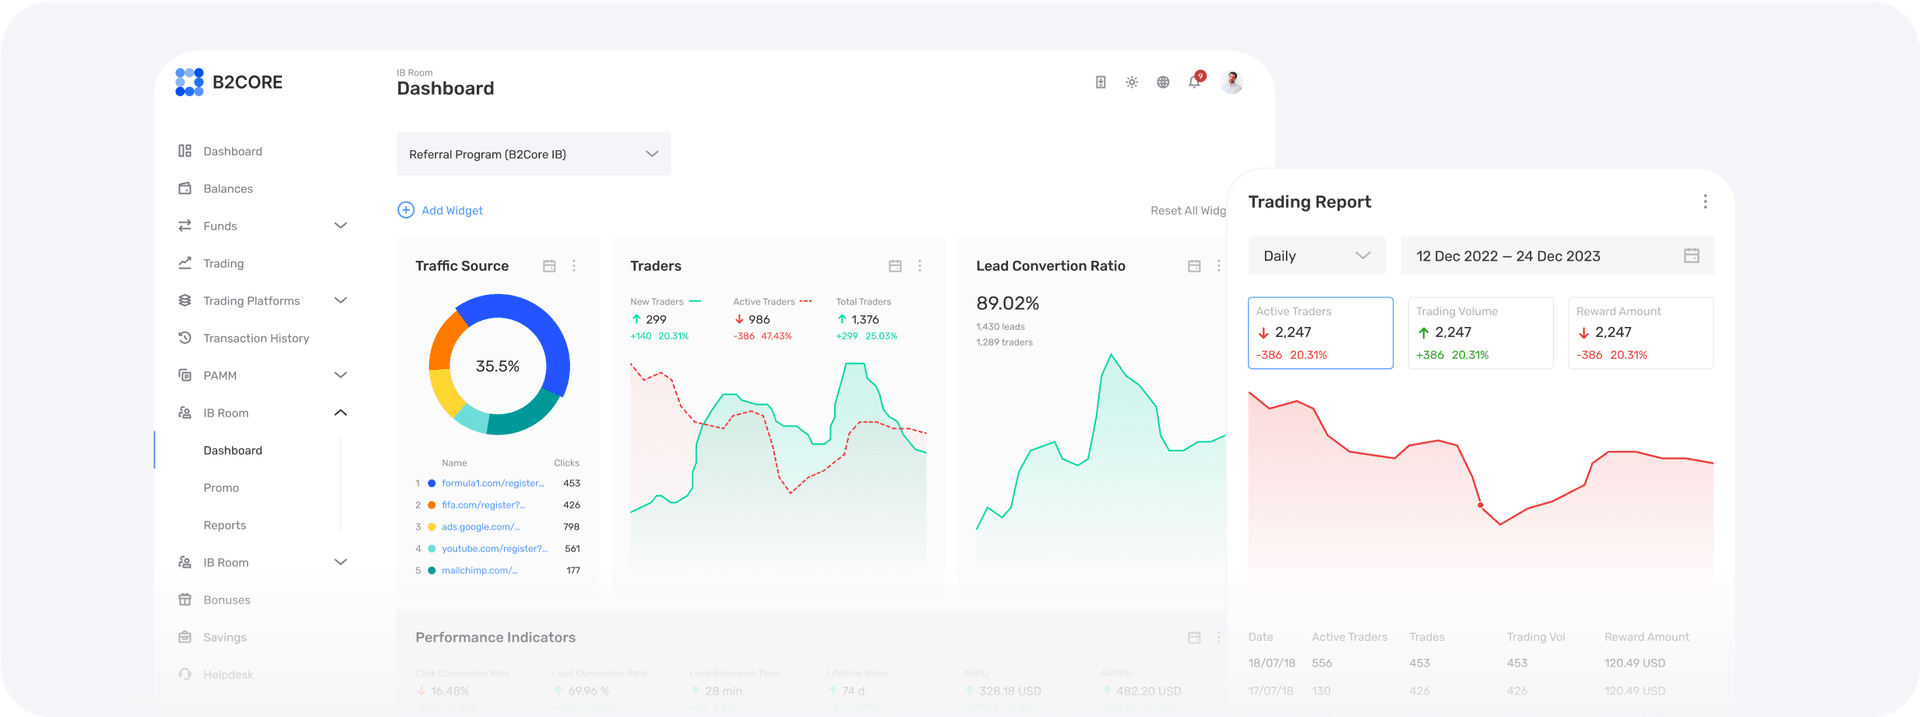1920x717 pixels.
Task: Open Lead Convertion Ratio options dots
Action: pyautogui.click(x=1218, y=266)
